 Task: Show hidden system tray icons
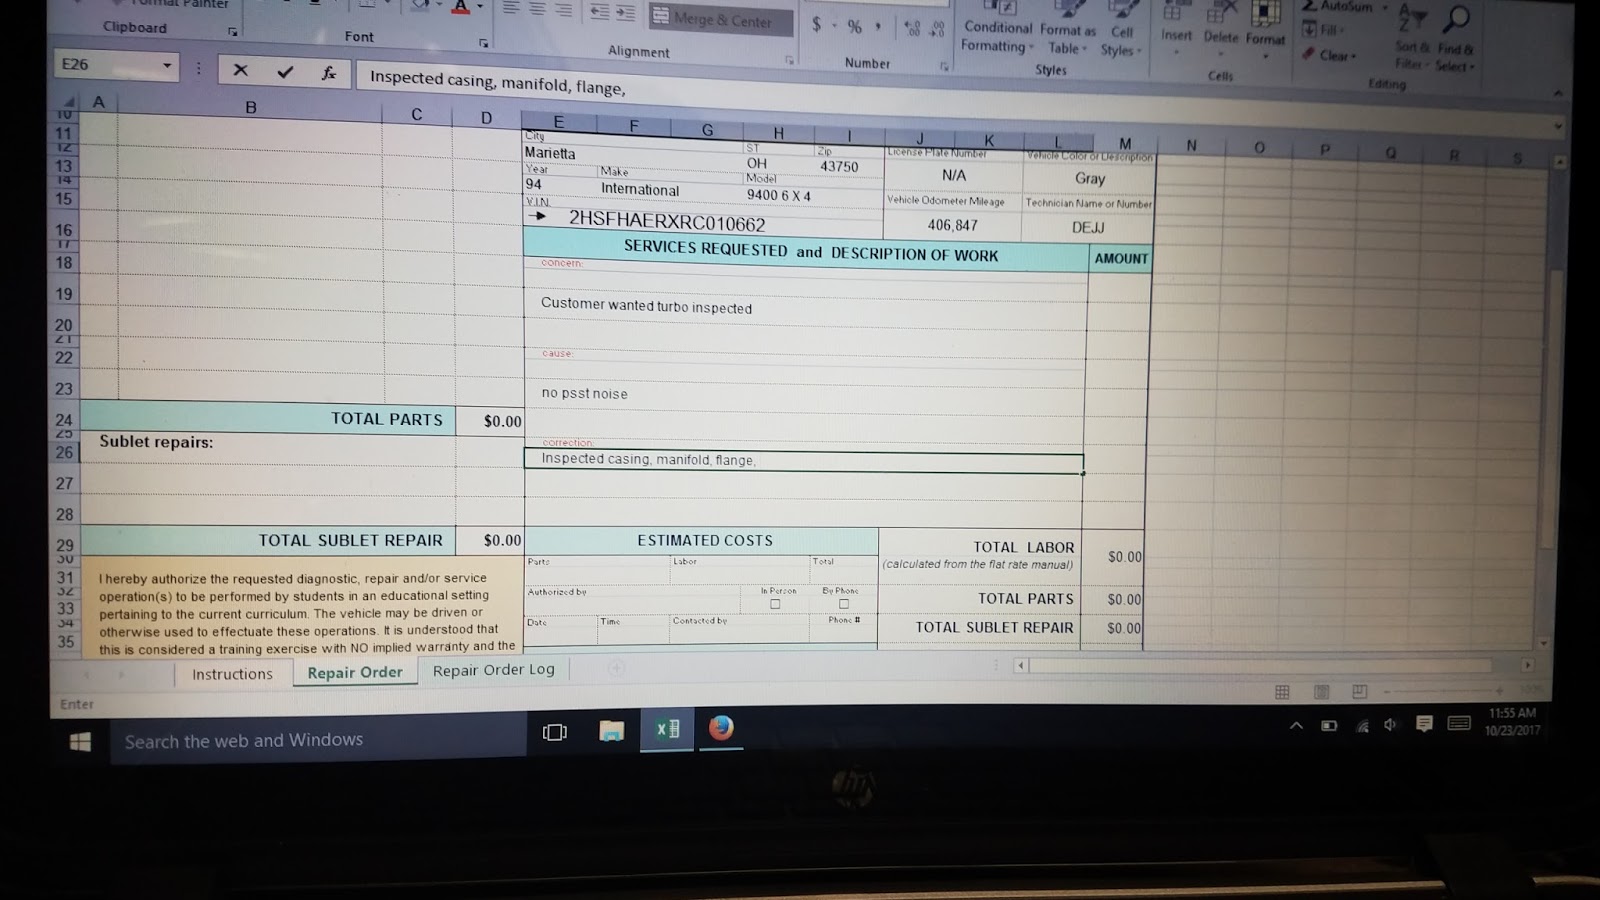tap(1296, 725)
